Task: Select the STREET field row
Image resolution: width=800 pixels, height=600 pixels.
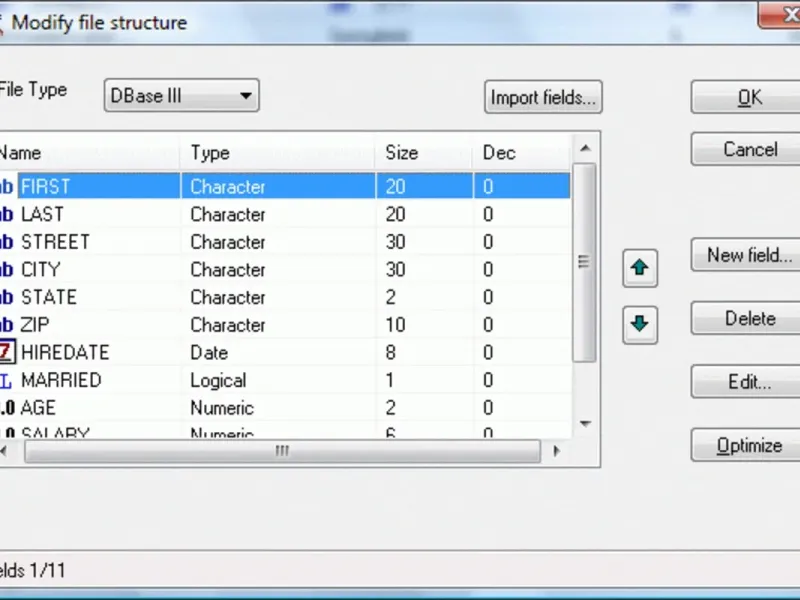Action: pos(285,242)
